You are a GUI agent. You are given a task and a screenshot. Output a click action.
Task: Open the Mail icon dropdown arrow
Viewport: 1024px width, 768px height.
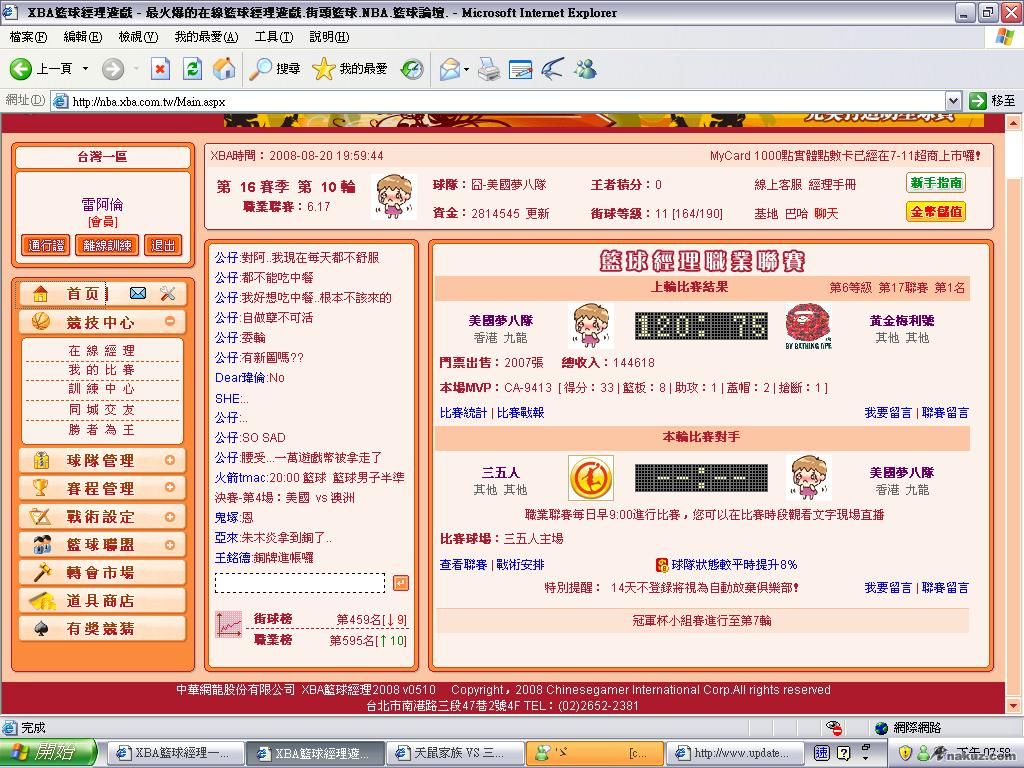(466, 69)
